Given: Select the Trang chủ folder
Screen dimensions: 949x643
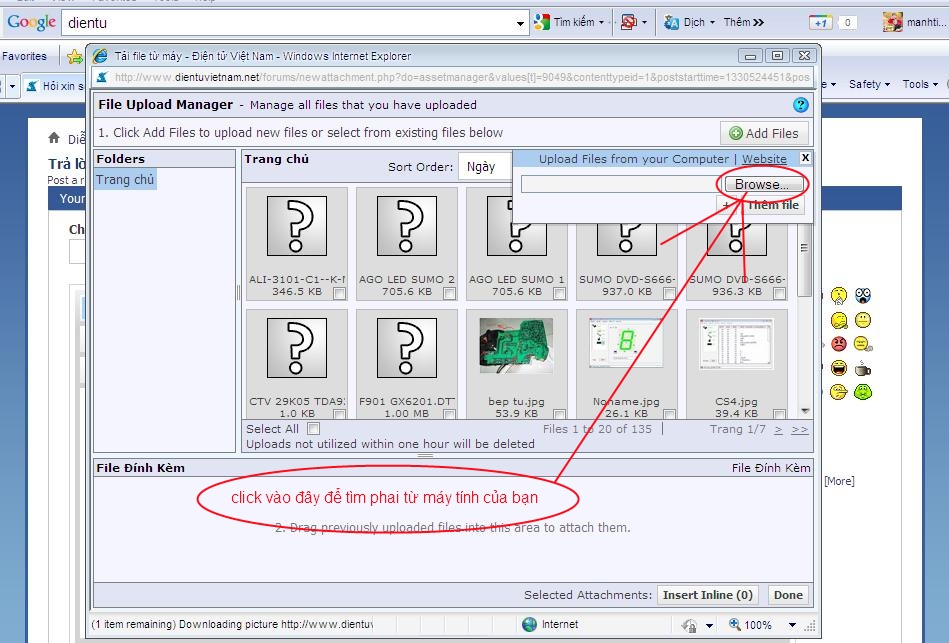Looking at the screenshot, I should click(x=125, y=179).
